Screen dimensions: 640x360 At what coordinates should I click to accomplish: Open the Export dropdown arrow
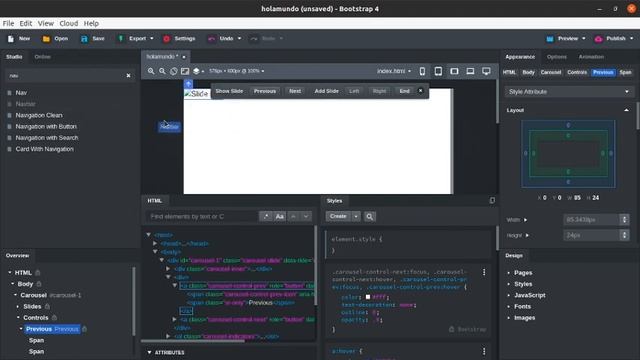[151, 39]
